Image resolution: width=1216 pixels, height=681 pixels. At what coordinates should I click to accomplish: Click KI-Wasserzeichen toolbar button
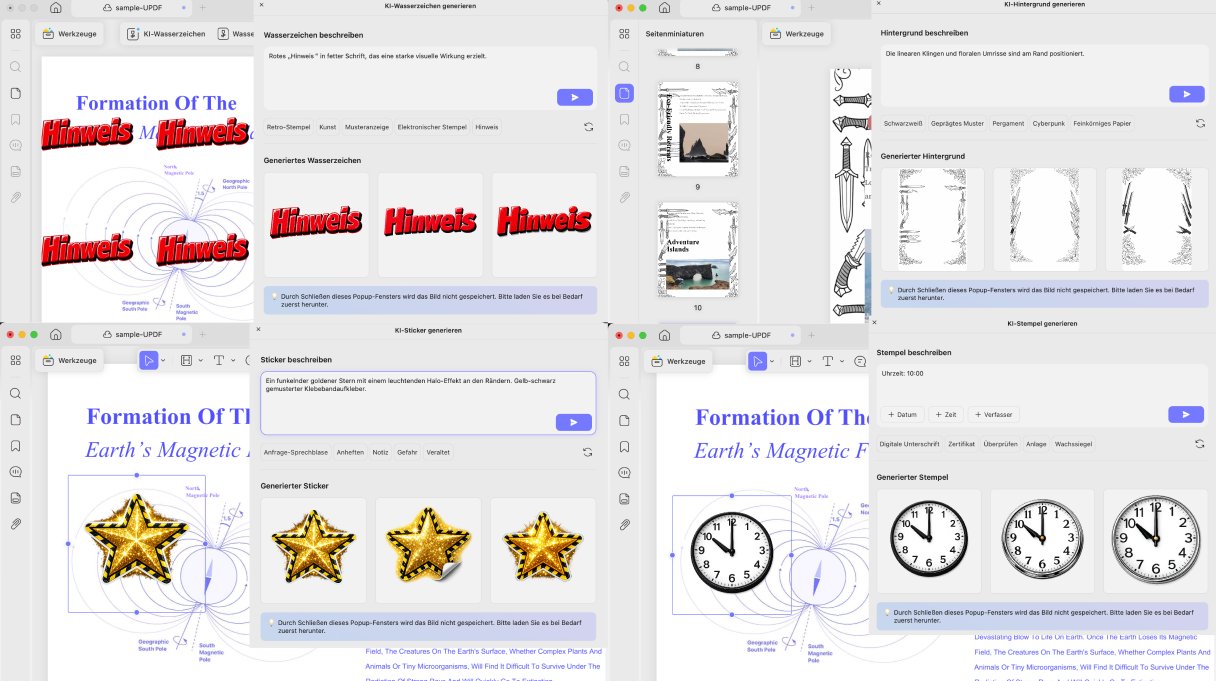pyautogui.click(x=166, y=34)
